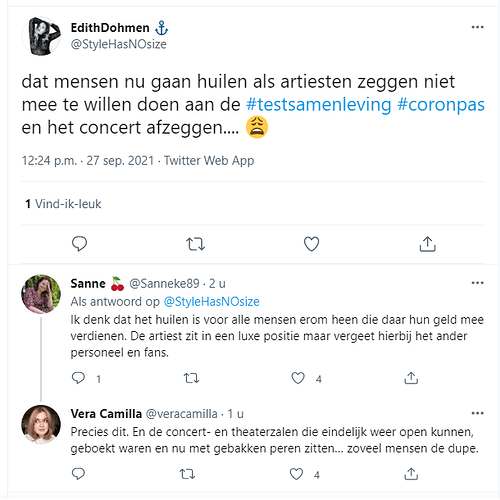Open more options menu on Vera Camilla's reply
Viewport: 500px width, 500px height.
tap(477, 413)
